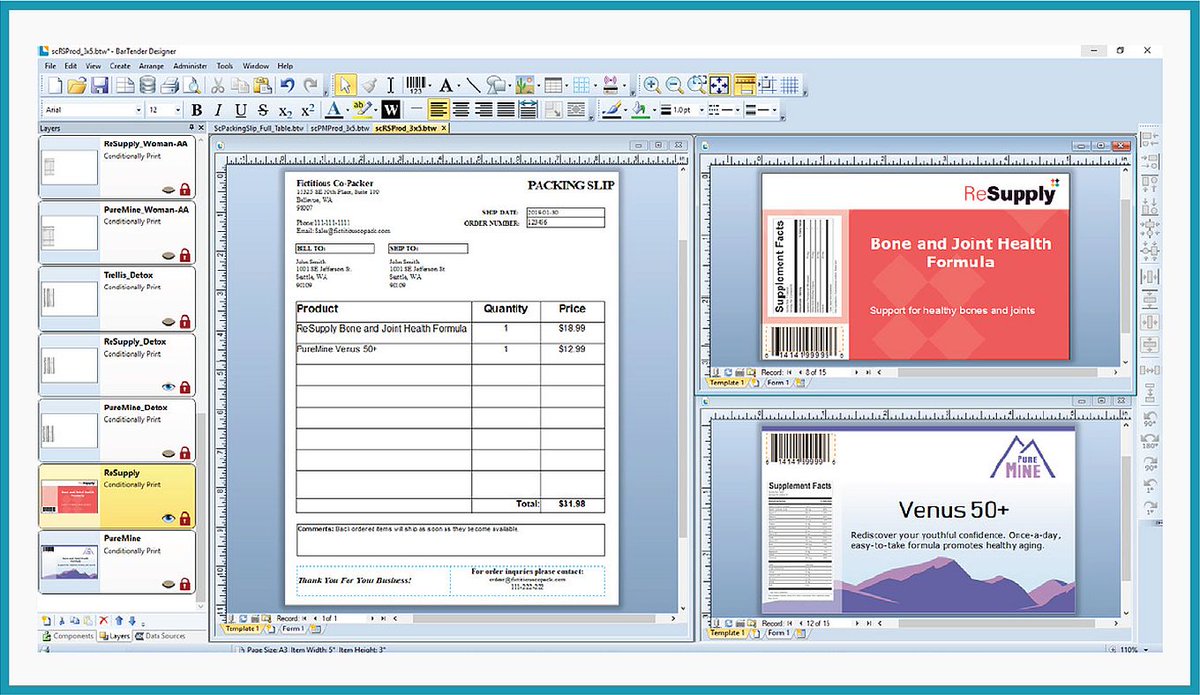Switch to the Components panel tab
The height and width of the screenshot is (695, 1200).
point(71,636)
